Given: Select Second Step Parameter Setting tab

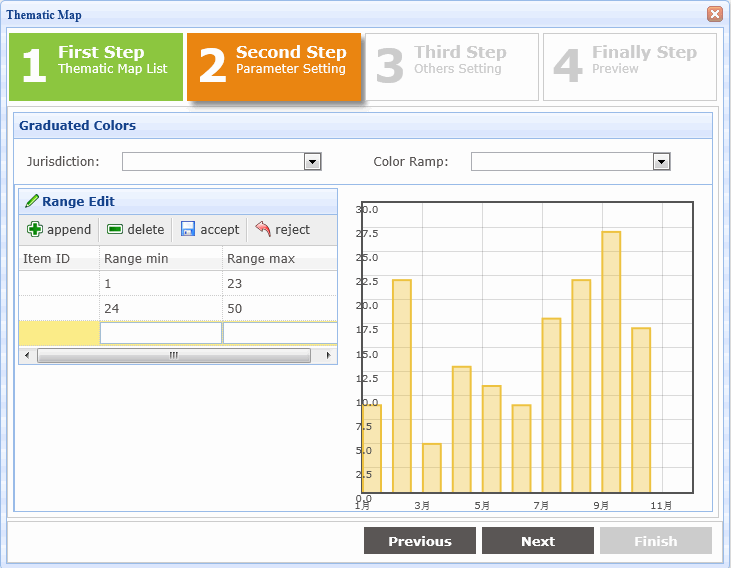Looking at the screenshot, I should pyautogui.click(x=274, y=67).
